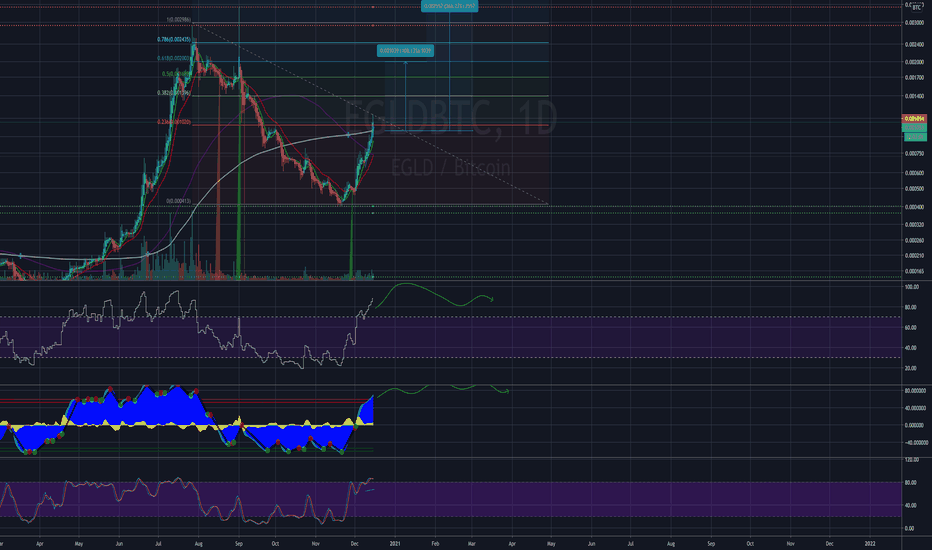Click the lower blue price range measurement label
The image size is (932, 550).
point(405,51)
